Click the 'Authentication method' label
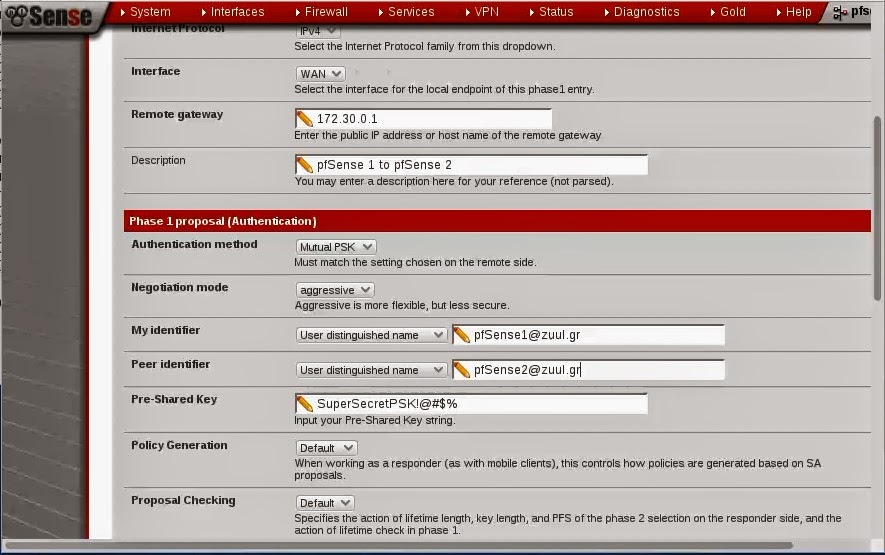This screenshot has width=885, height=555. [194, 244]
